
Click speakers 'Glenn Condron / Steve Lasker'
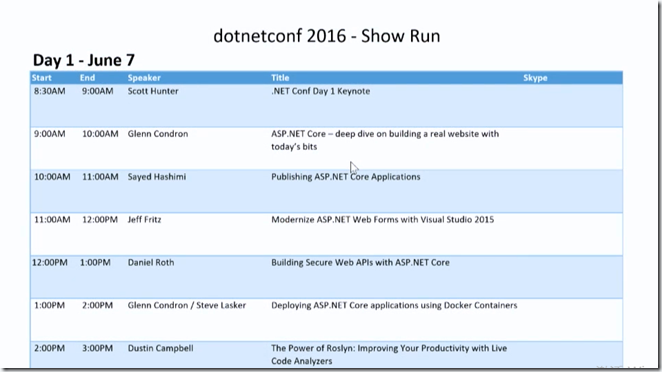coord(187,305)
